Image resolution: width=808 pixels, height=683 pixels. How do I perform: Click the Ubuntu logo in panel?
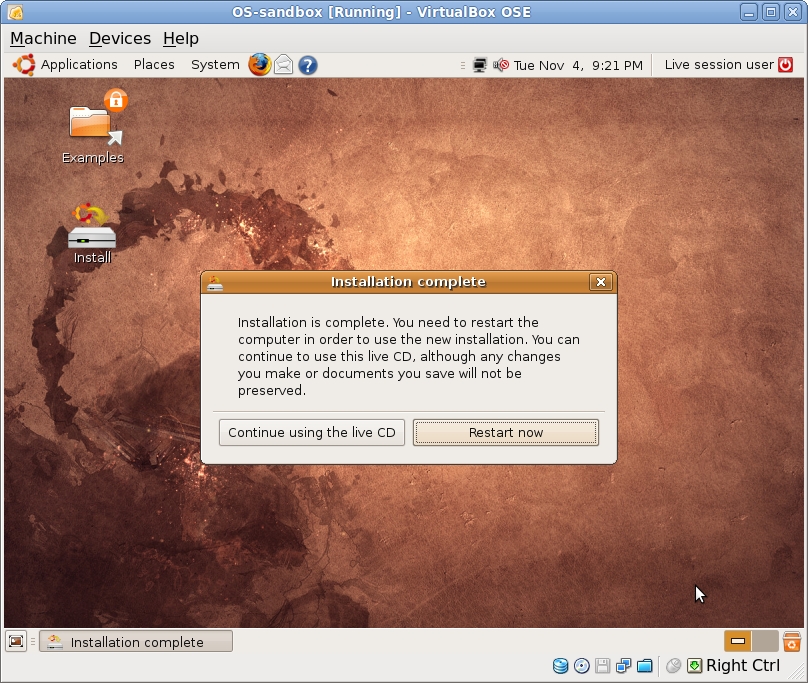coord(24,65)
